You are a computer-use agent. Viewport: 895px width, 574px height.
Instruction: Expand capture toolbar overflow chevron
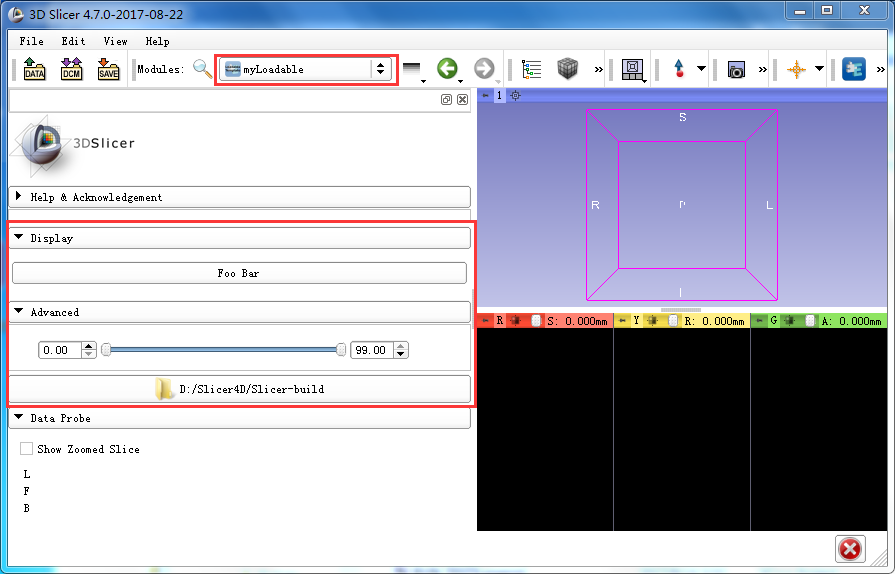coord(763,70)
